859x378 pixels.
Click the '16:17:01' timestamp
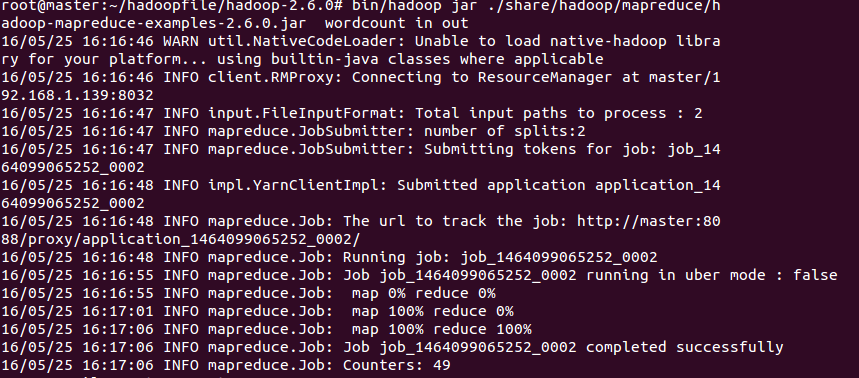click(x=118, y=311)
